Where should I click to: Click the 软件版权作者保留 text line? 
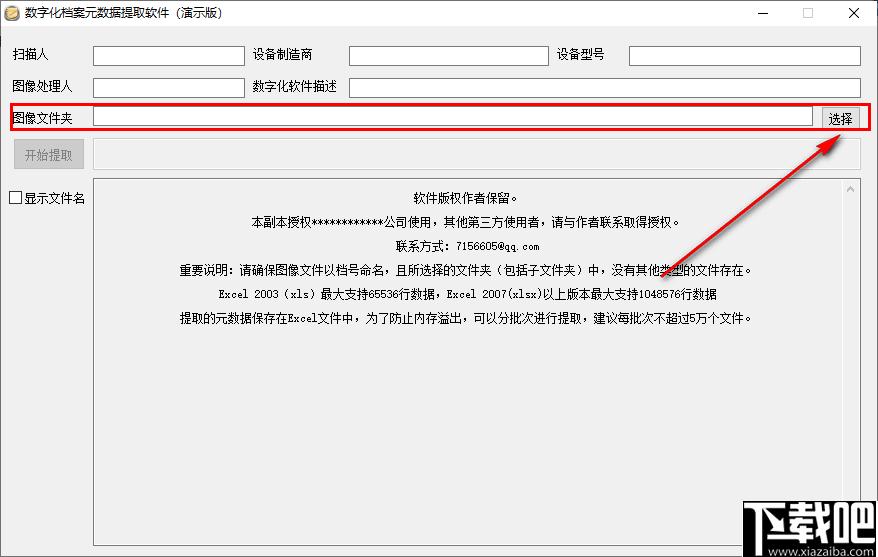465,198
